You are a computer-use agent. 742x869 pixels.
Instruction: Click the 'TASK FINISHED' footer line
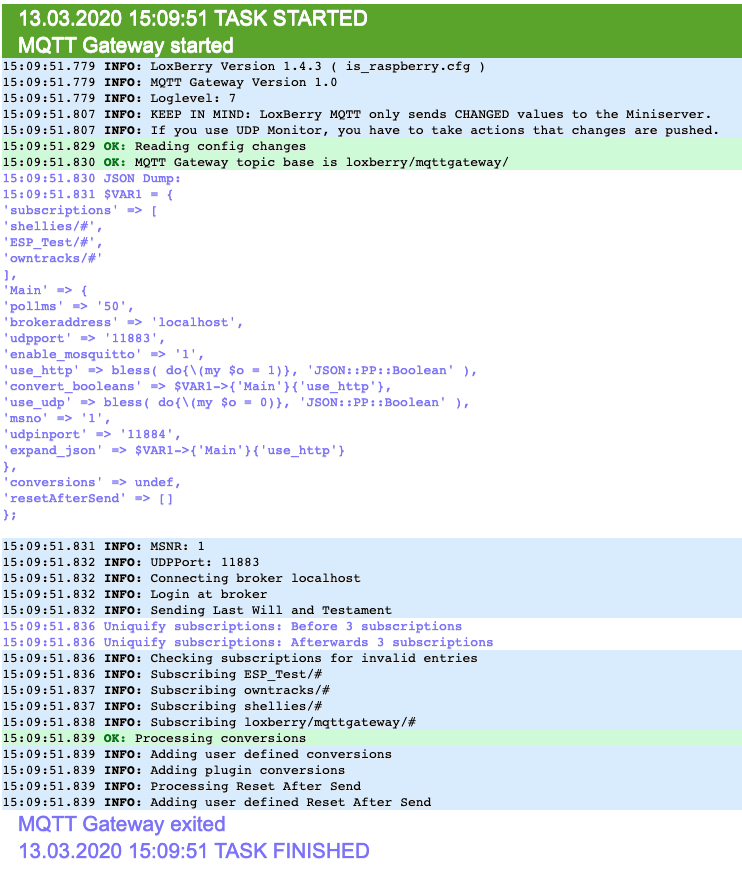194,851
